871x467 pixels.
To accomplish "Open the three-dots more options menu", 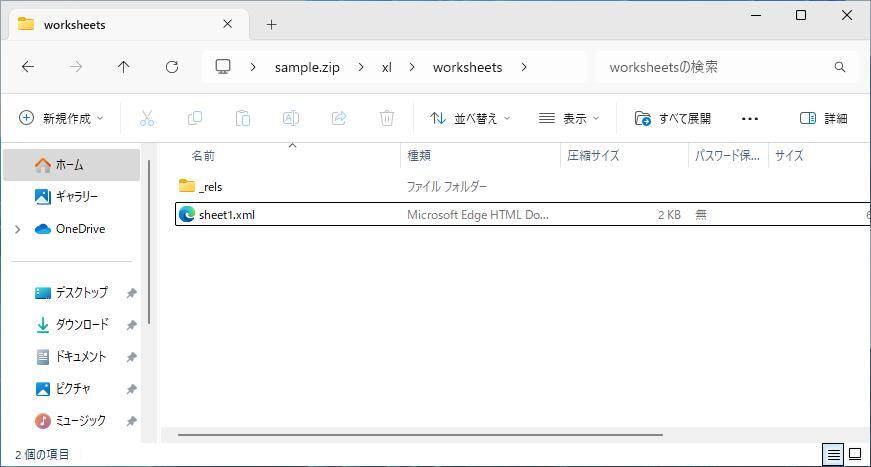I will [x=749, y=118].
